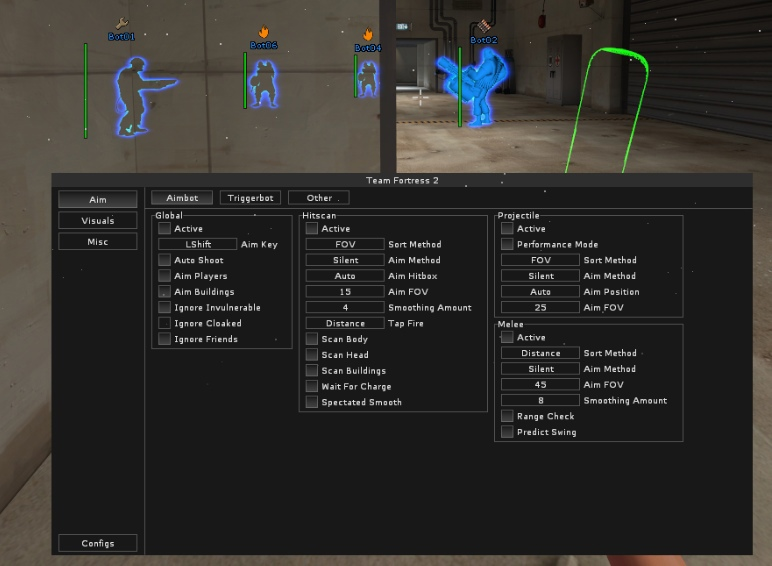Toggle Wait For Charge checkbox

tap(312, 386)
